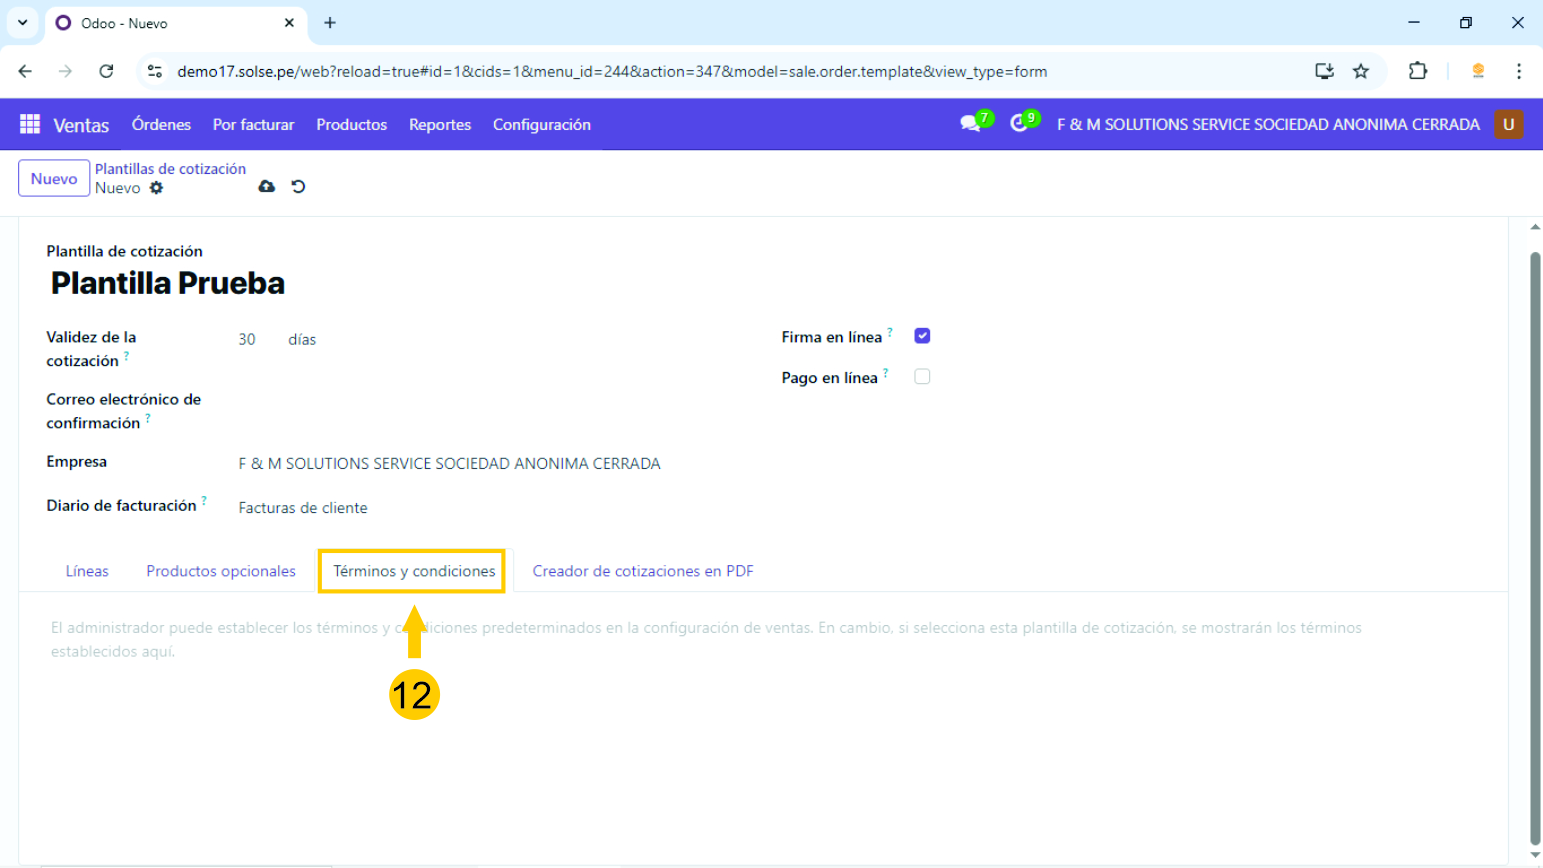Discard changes with the undo icon
The image size is (1543, 868).
298,187
